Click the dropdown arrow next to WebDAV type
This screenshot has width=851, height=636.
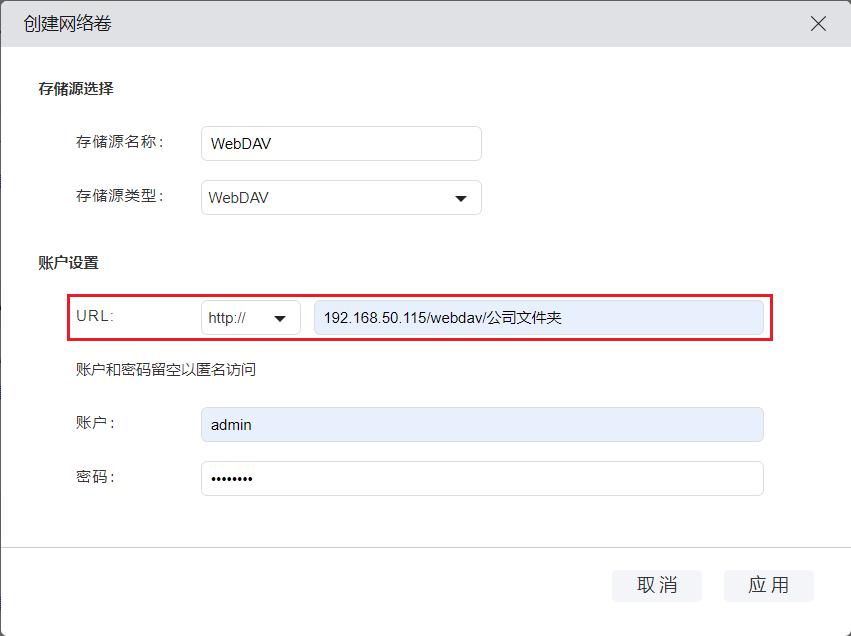pyautogui.click(x=461, y=198)
